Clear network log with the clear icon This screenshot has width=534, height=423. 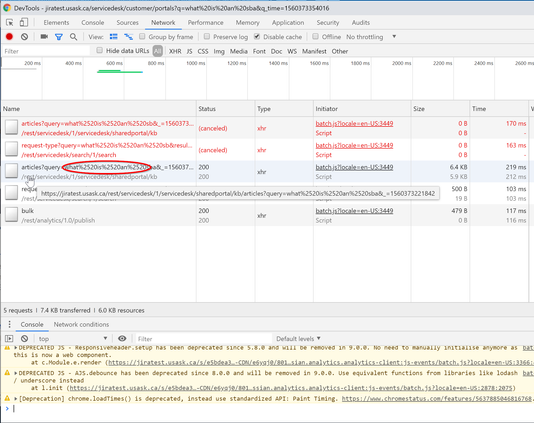click(24, 37)
